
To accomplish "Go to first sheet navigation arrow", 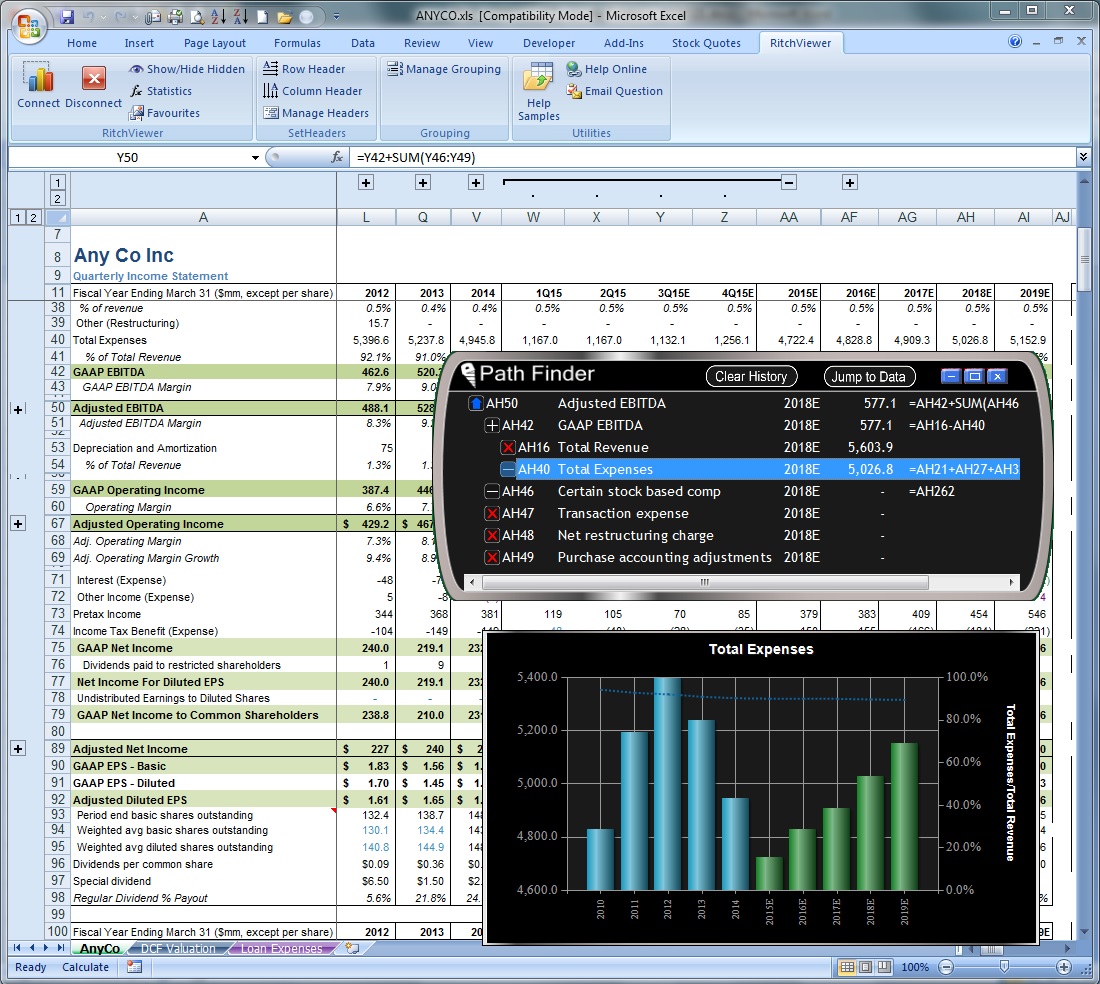I will click(17, 948).
